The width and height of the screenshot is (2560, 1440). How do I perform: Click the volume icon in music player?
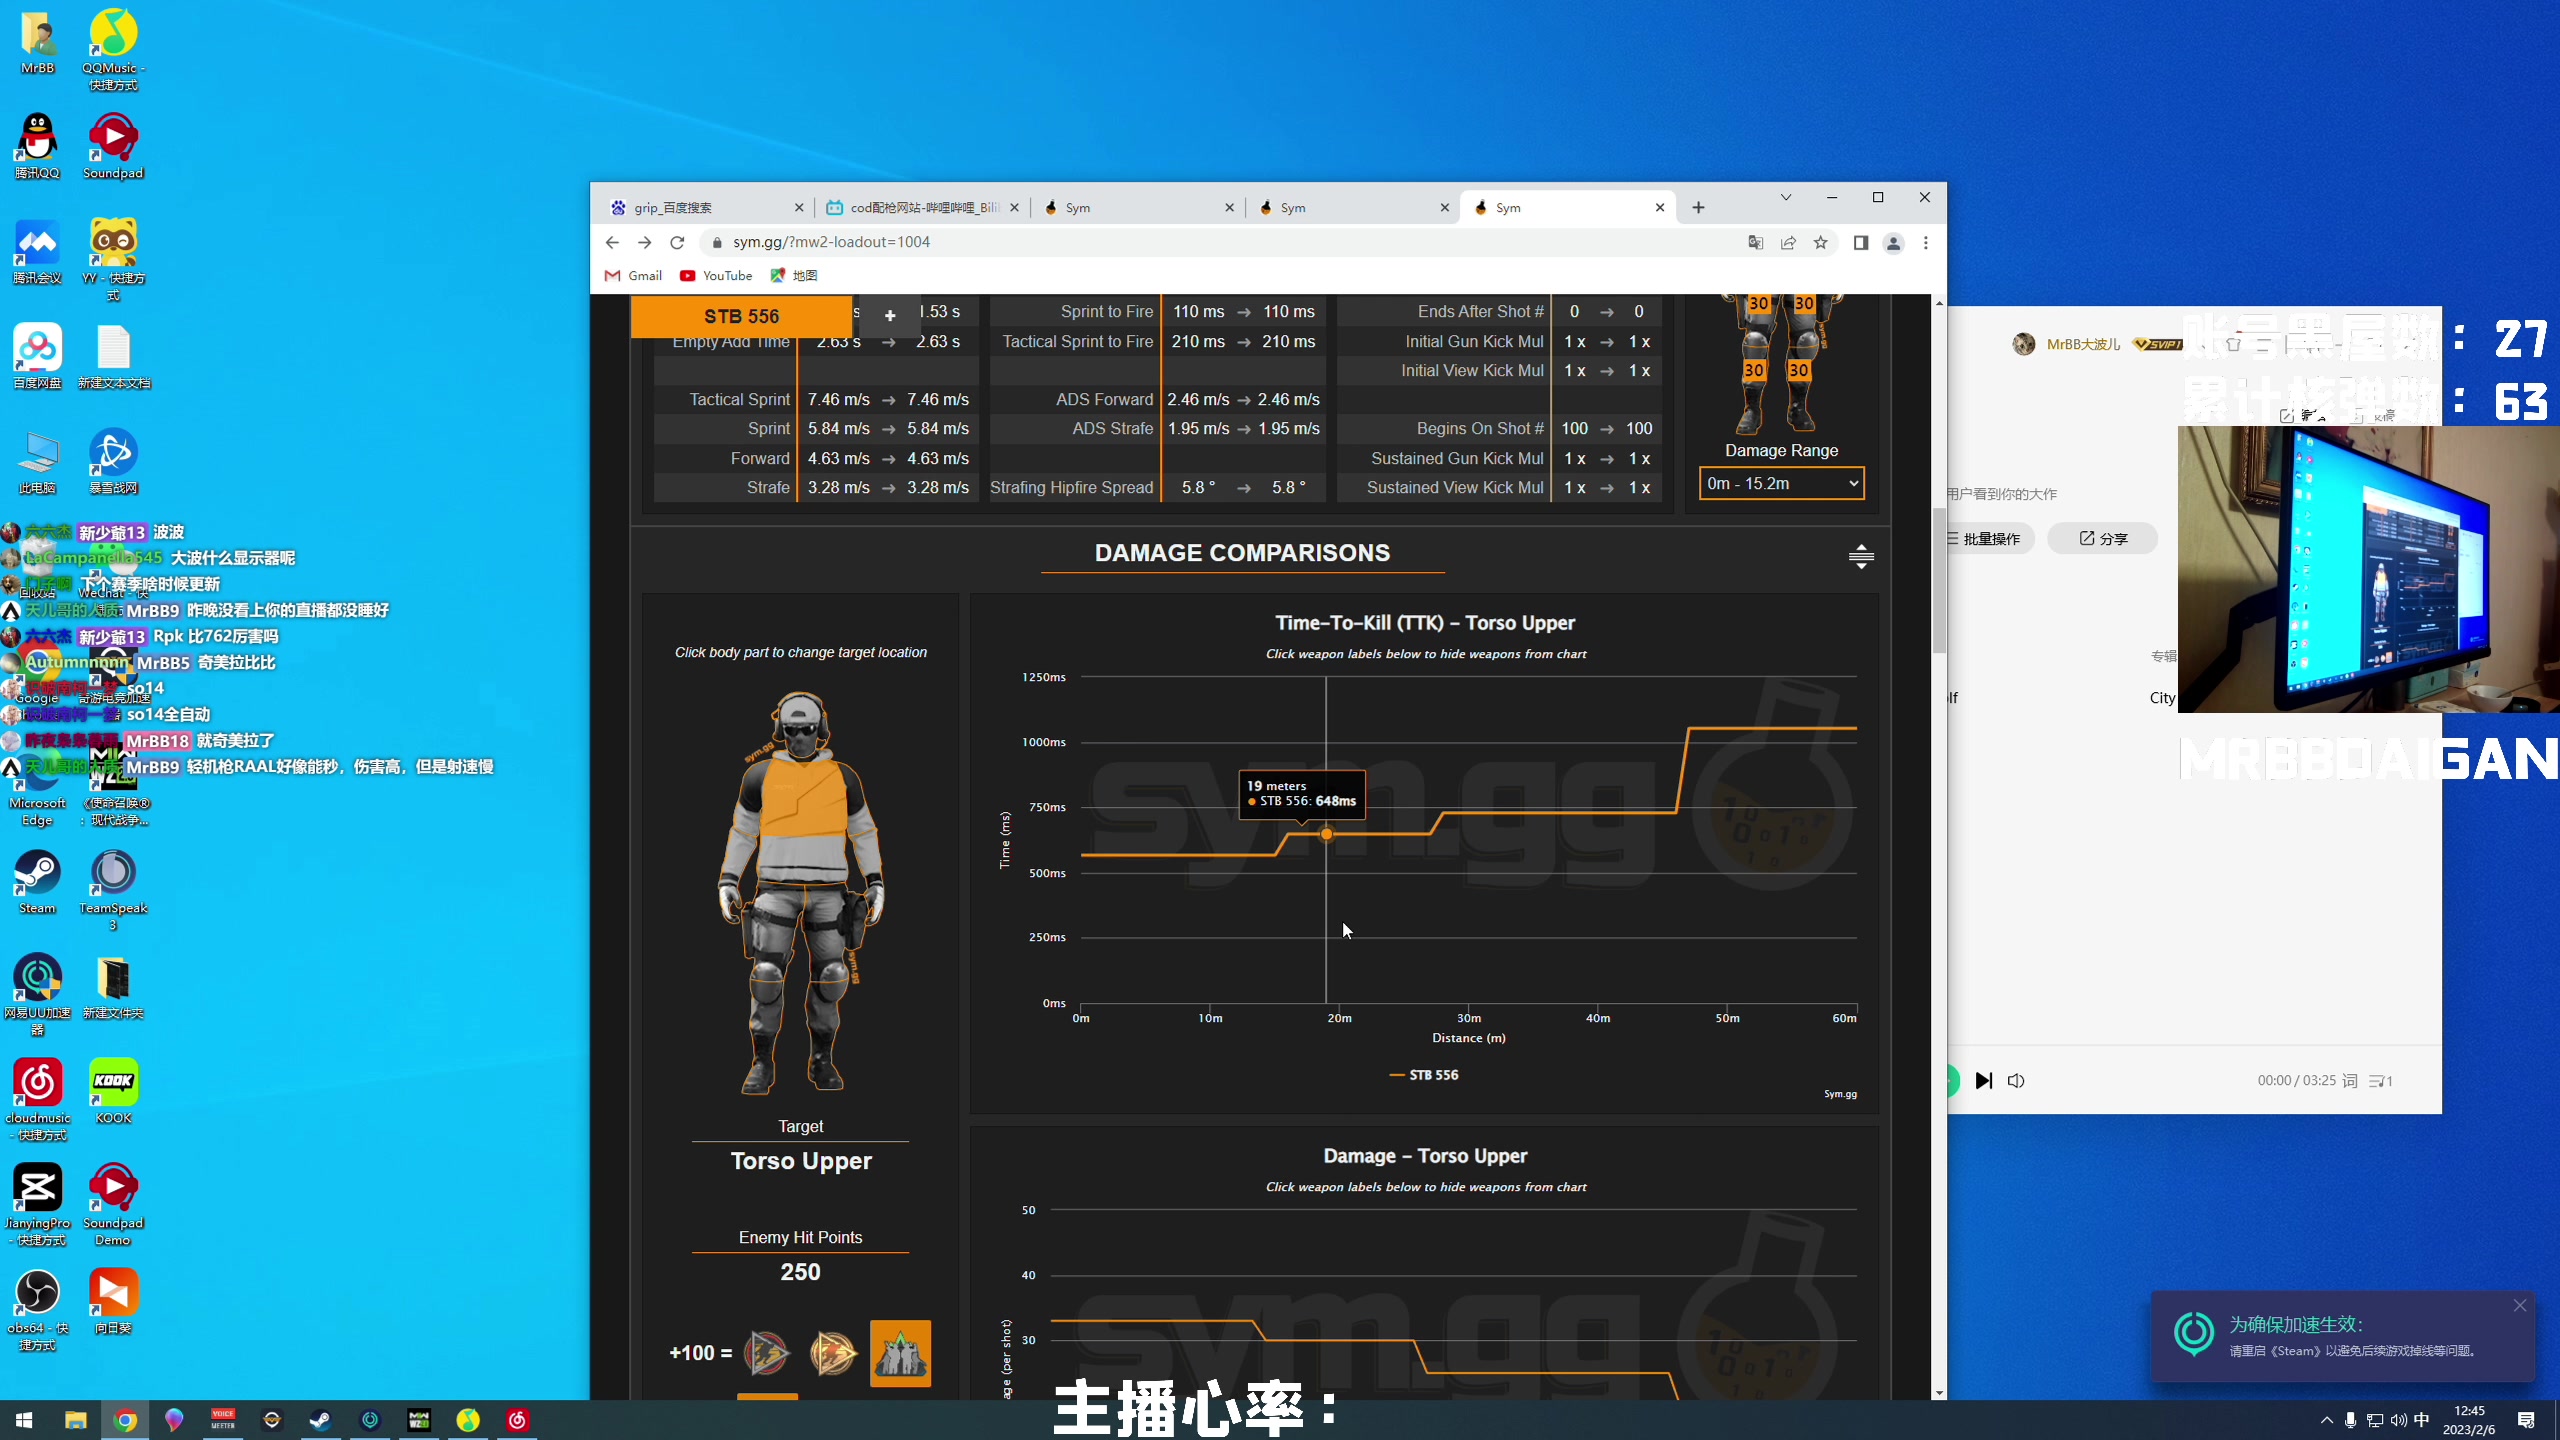[x=2016, y=1080]
